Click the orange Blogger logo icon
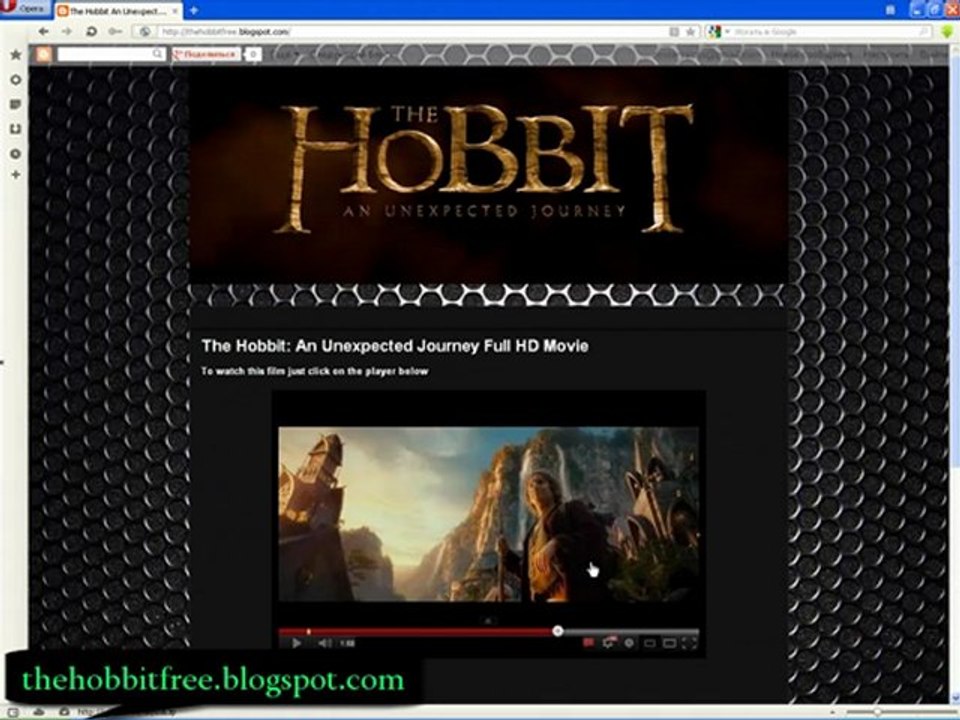Image resolution: width=960 pixels, height=720 pixels. (43, 54)
